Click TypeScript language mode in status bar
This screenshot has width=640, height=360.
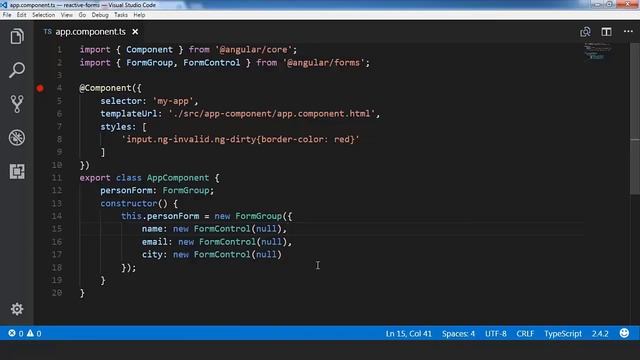[x=563, y=333]
